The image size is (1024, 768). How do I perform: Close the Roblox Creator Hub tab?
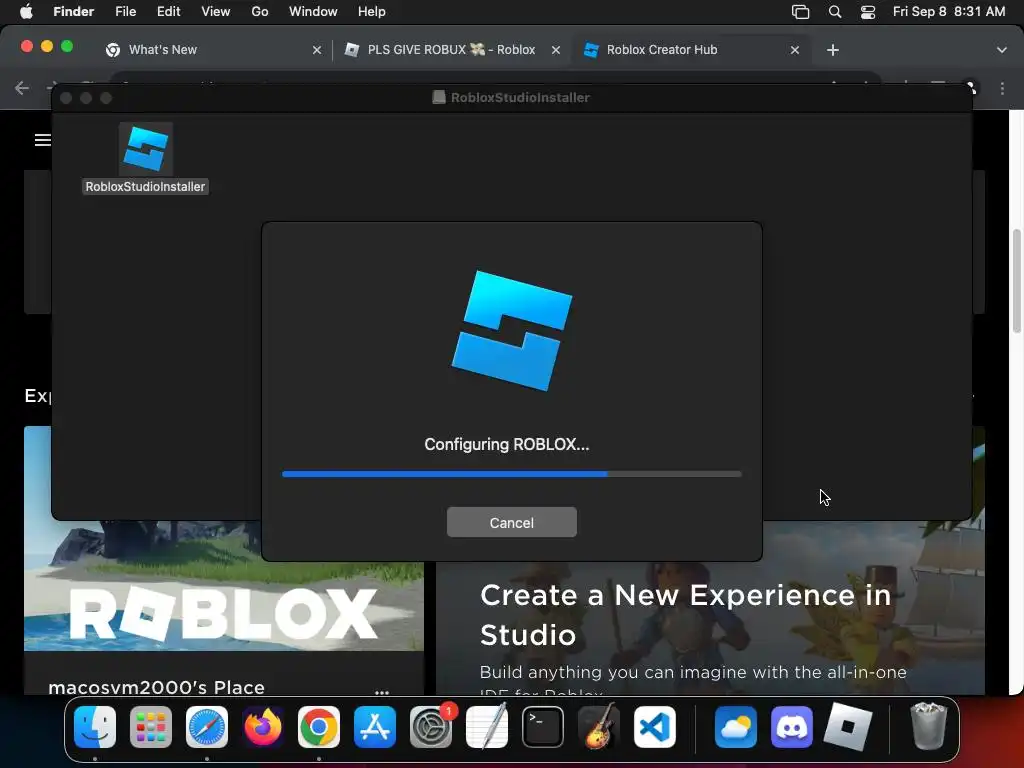(795, 50)
